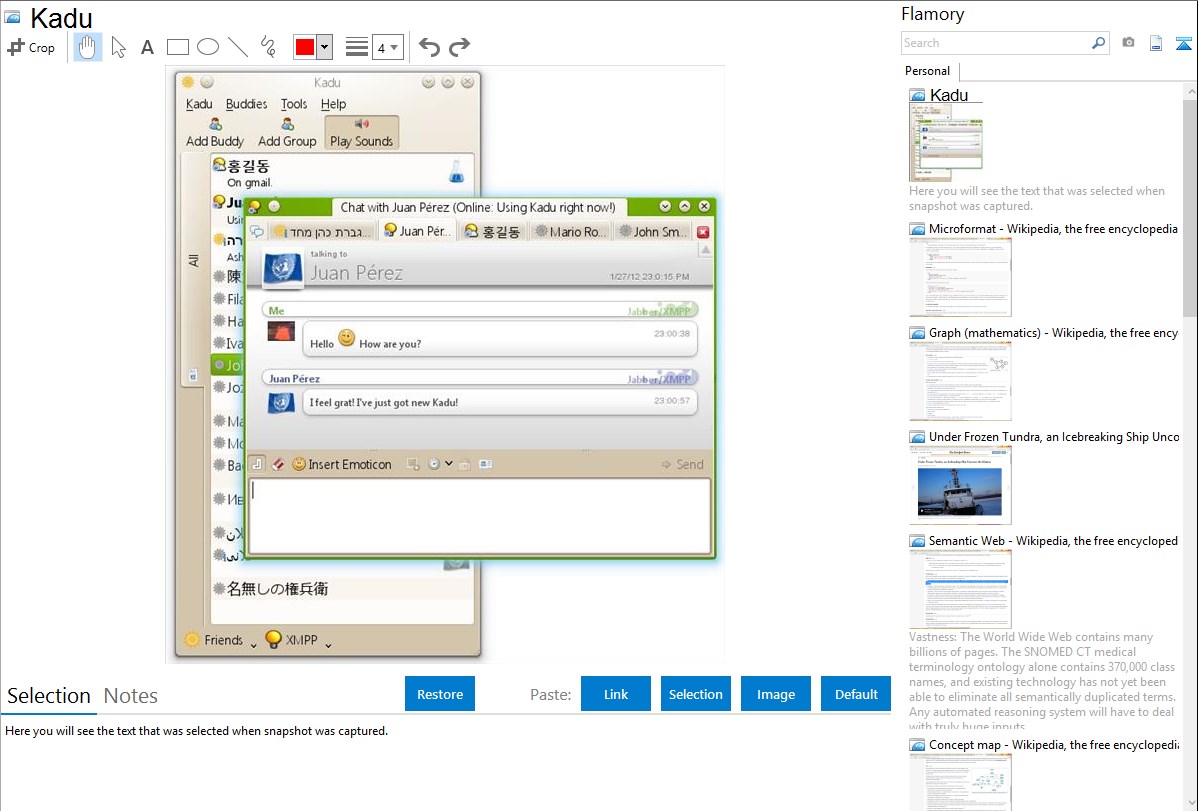Select the icebreaking ship thumbnail
Screen dimensions: 1198x811
click(x=960, y=485)
